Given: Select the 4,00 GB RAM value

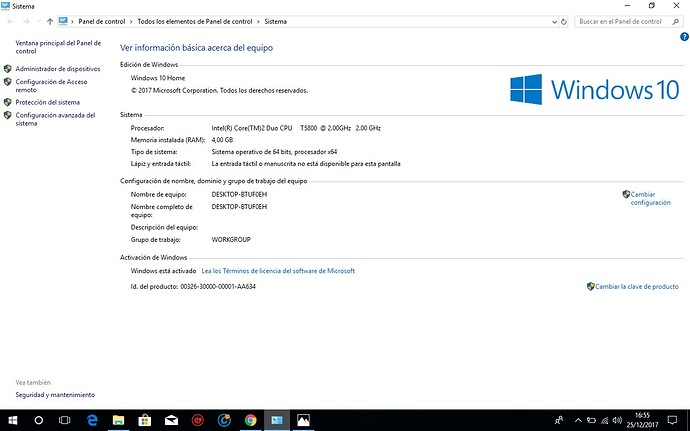Looking at the screenshot, I should coord(222,140).
